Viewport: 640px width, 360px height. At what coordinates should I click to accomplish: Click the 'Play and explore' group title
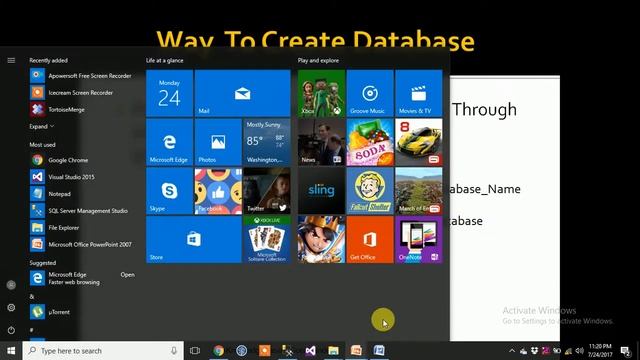[318, 60]
